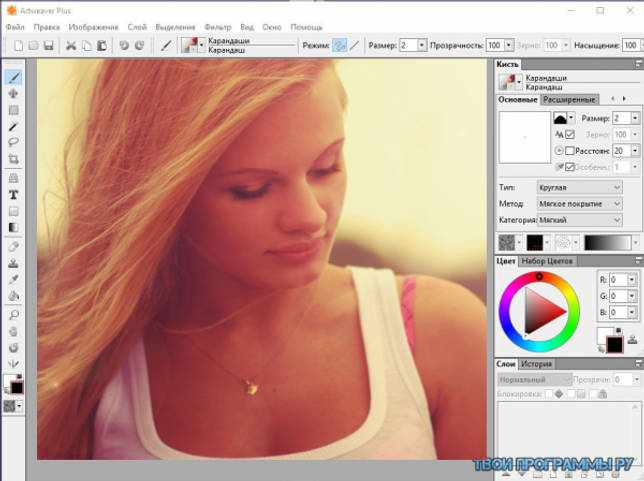The image size is (644, 481).
Task: Click the New document icon
Action: 18,45
